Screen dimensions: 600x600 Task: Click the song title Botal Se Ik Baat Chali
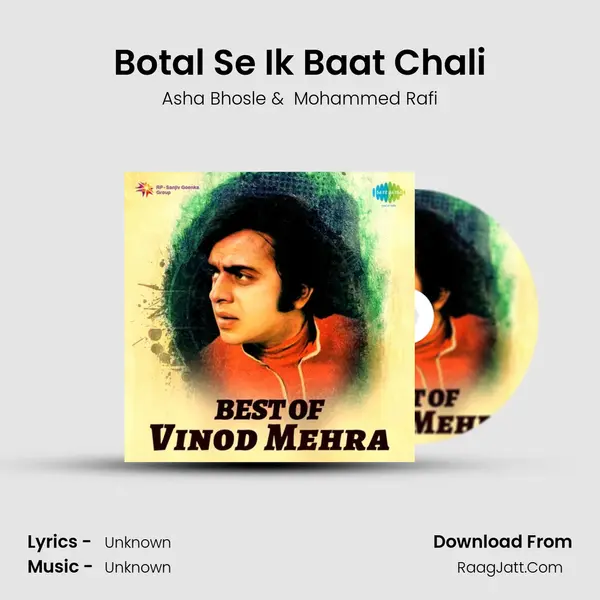[300, 62]
